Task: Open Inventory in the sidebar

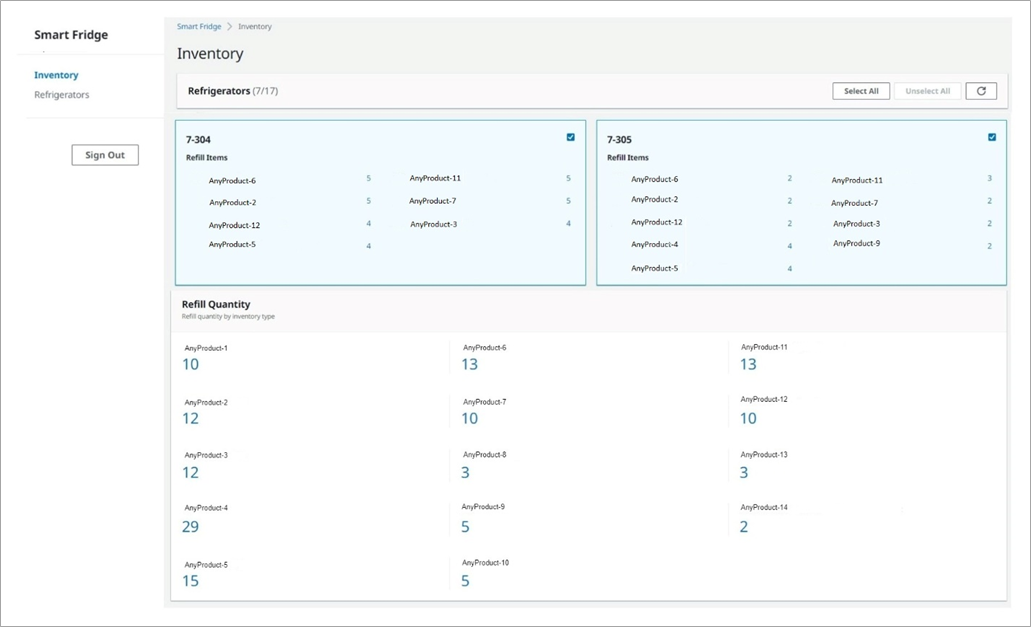Action: [x=56, y=75]
